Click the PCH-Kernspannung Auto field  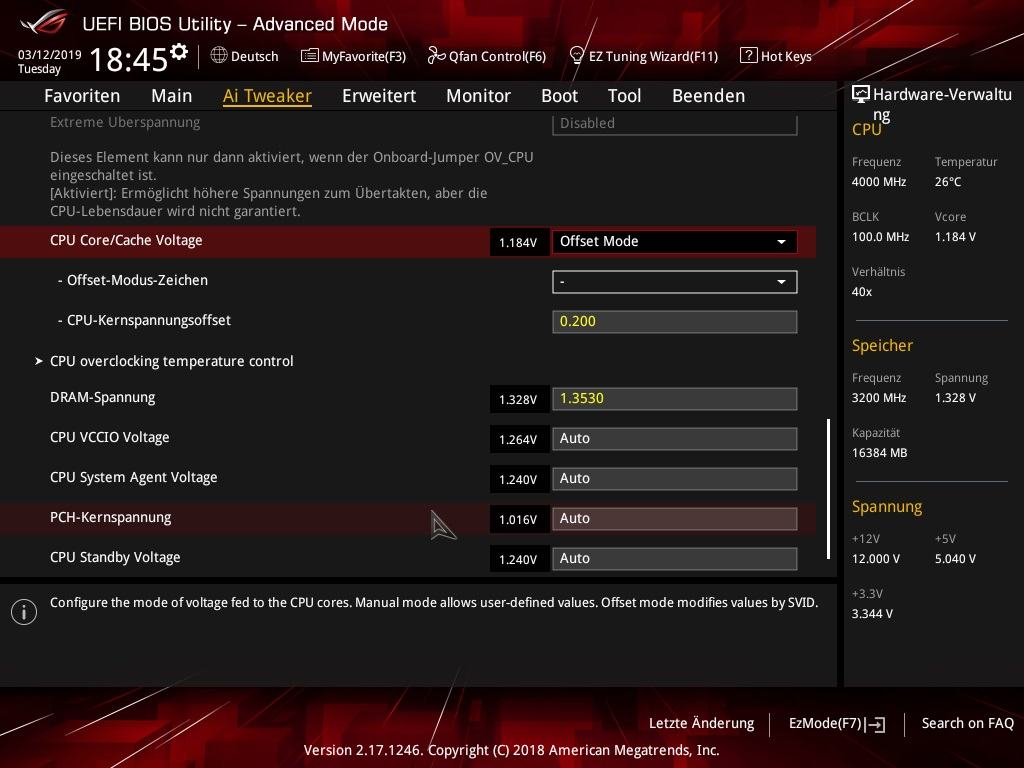675,519
